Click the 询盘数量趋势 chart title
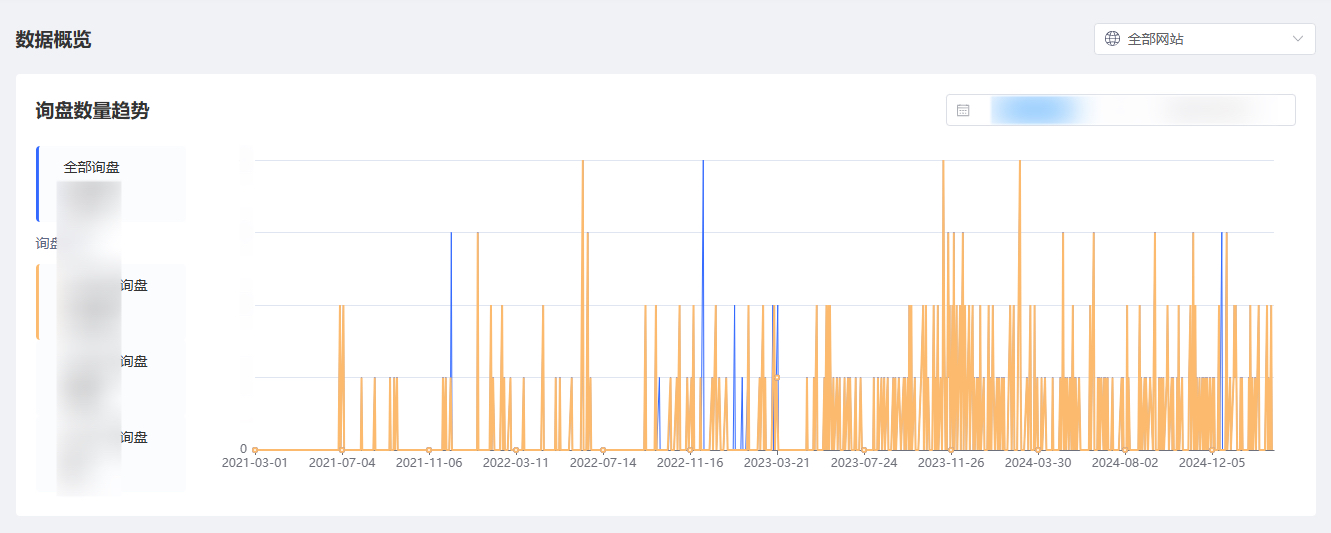 (x=92, y=111)
